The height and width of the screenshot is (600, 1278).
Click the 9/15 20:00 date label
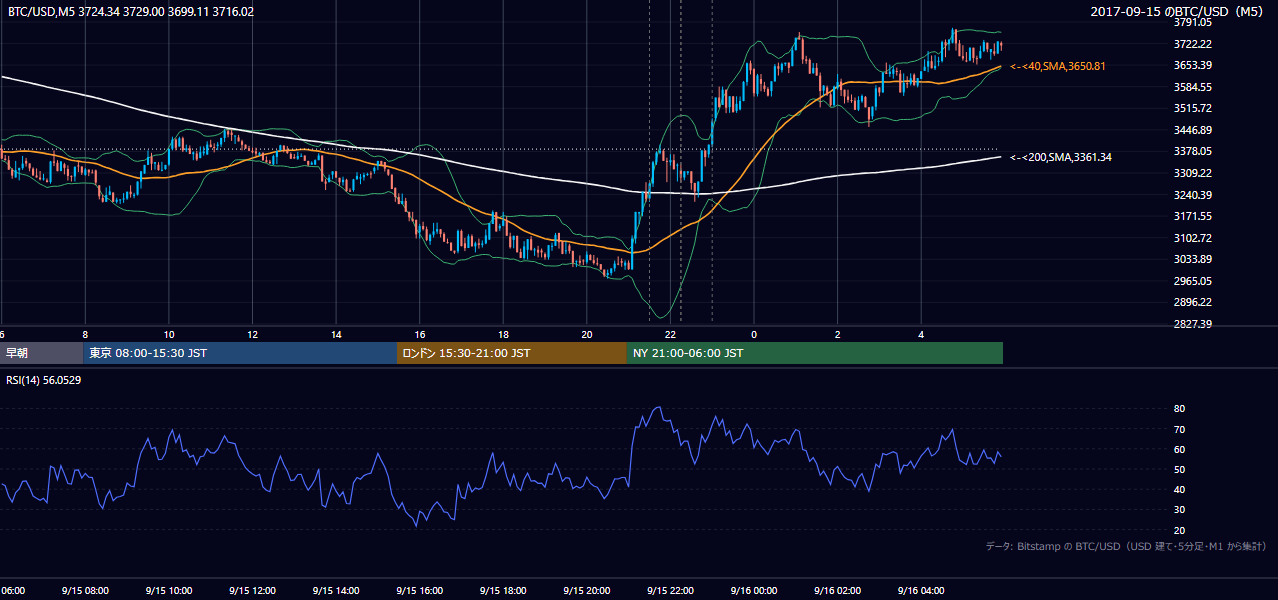pos(586,591)
